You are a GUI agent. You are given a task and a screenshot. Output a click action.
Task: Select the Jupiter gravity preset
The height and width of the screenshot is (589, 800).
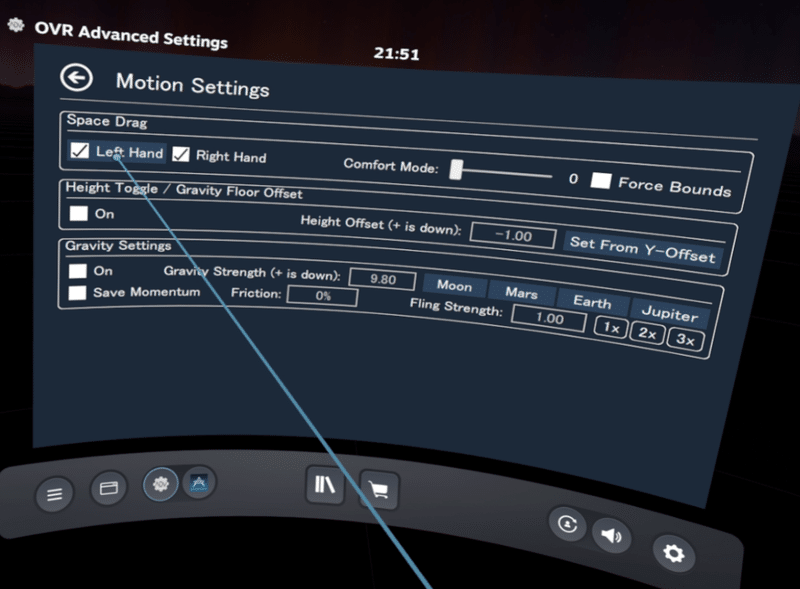670,314
